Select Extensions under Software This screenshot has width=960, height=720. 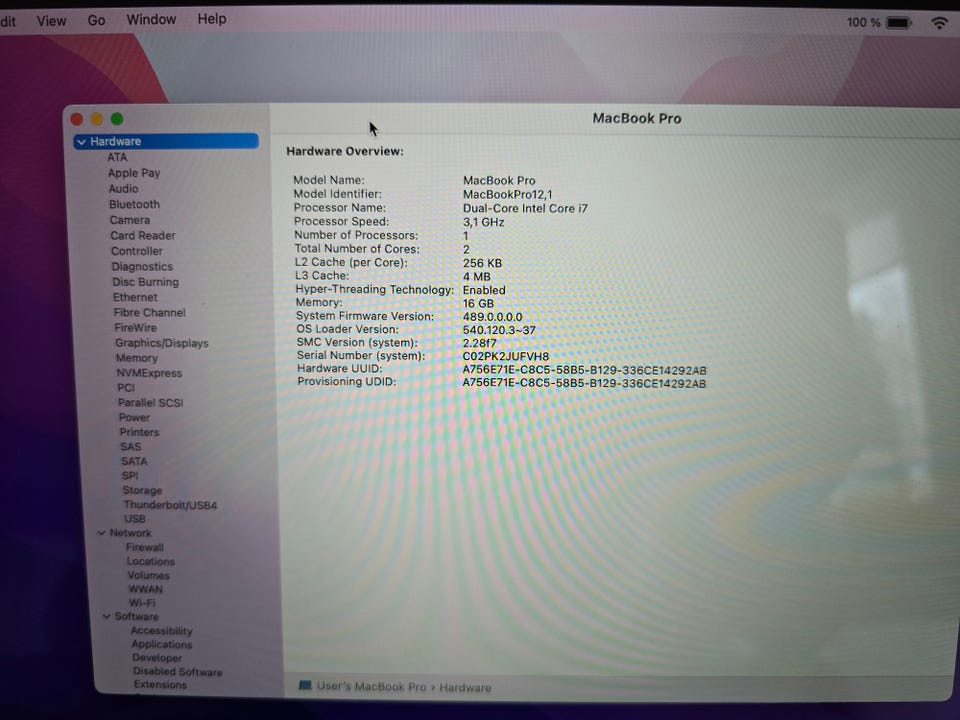[x=160, y=685]
